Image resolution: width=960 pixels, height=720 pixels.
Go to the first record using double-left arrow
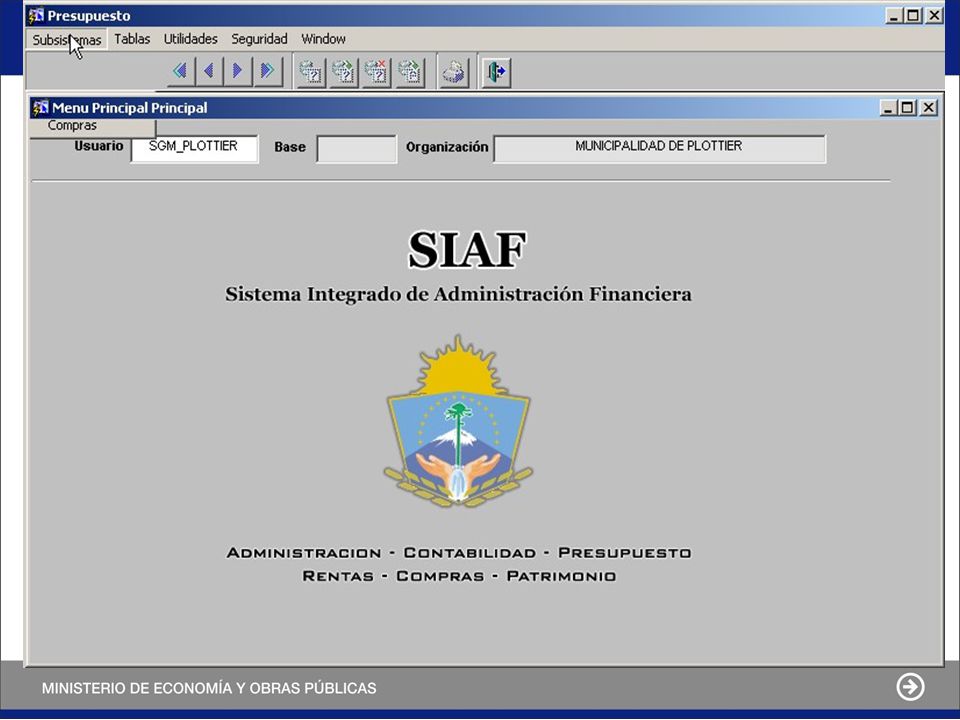[180, 72]
